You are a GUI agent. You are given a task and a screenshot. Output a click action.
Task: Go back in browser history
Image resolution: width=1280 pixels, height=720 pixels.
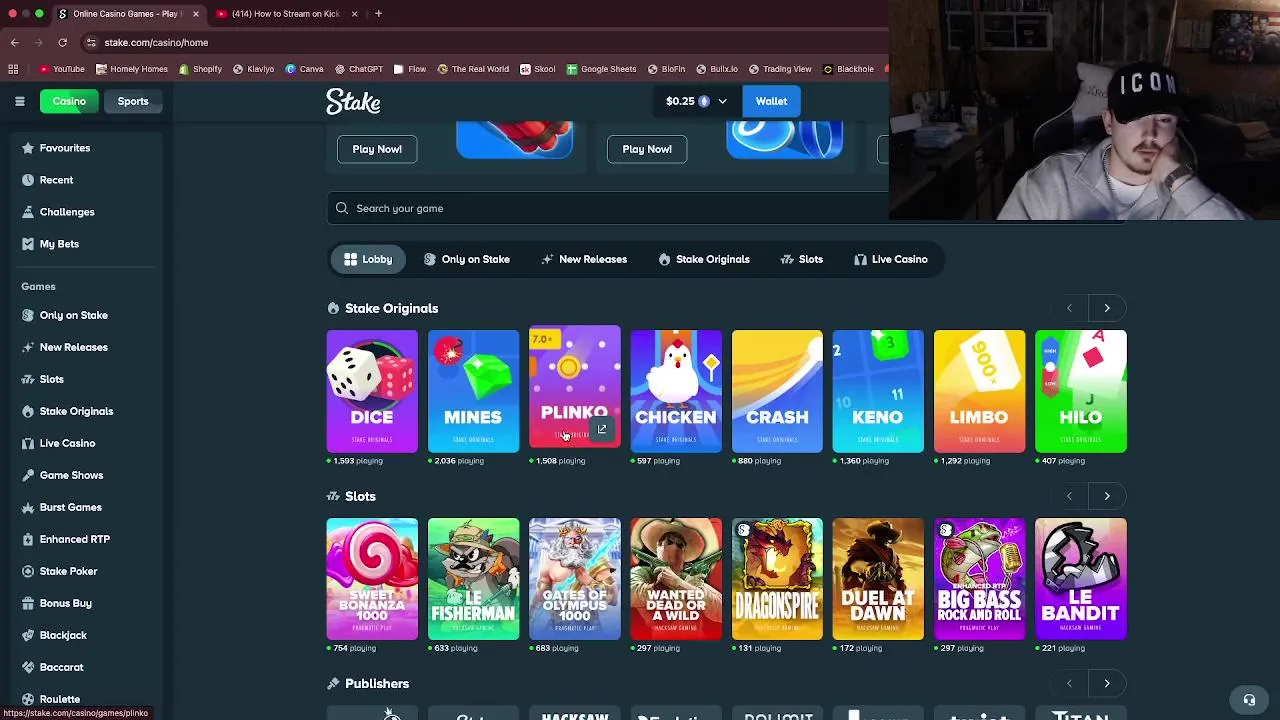coord(14,42)
